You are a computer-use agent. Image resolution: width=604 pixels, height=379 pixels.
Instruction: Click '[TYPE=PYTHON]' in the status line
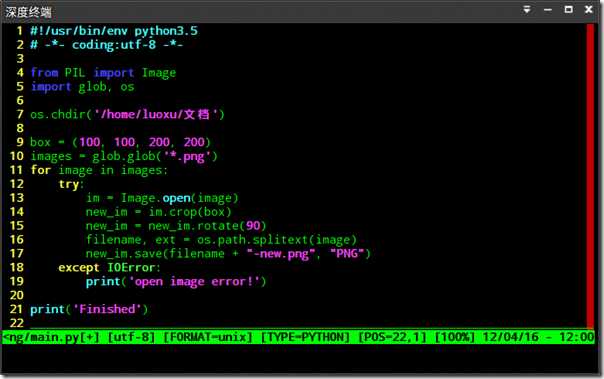click(305, 337)
